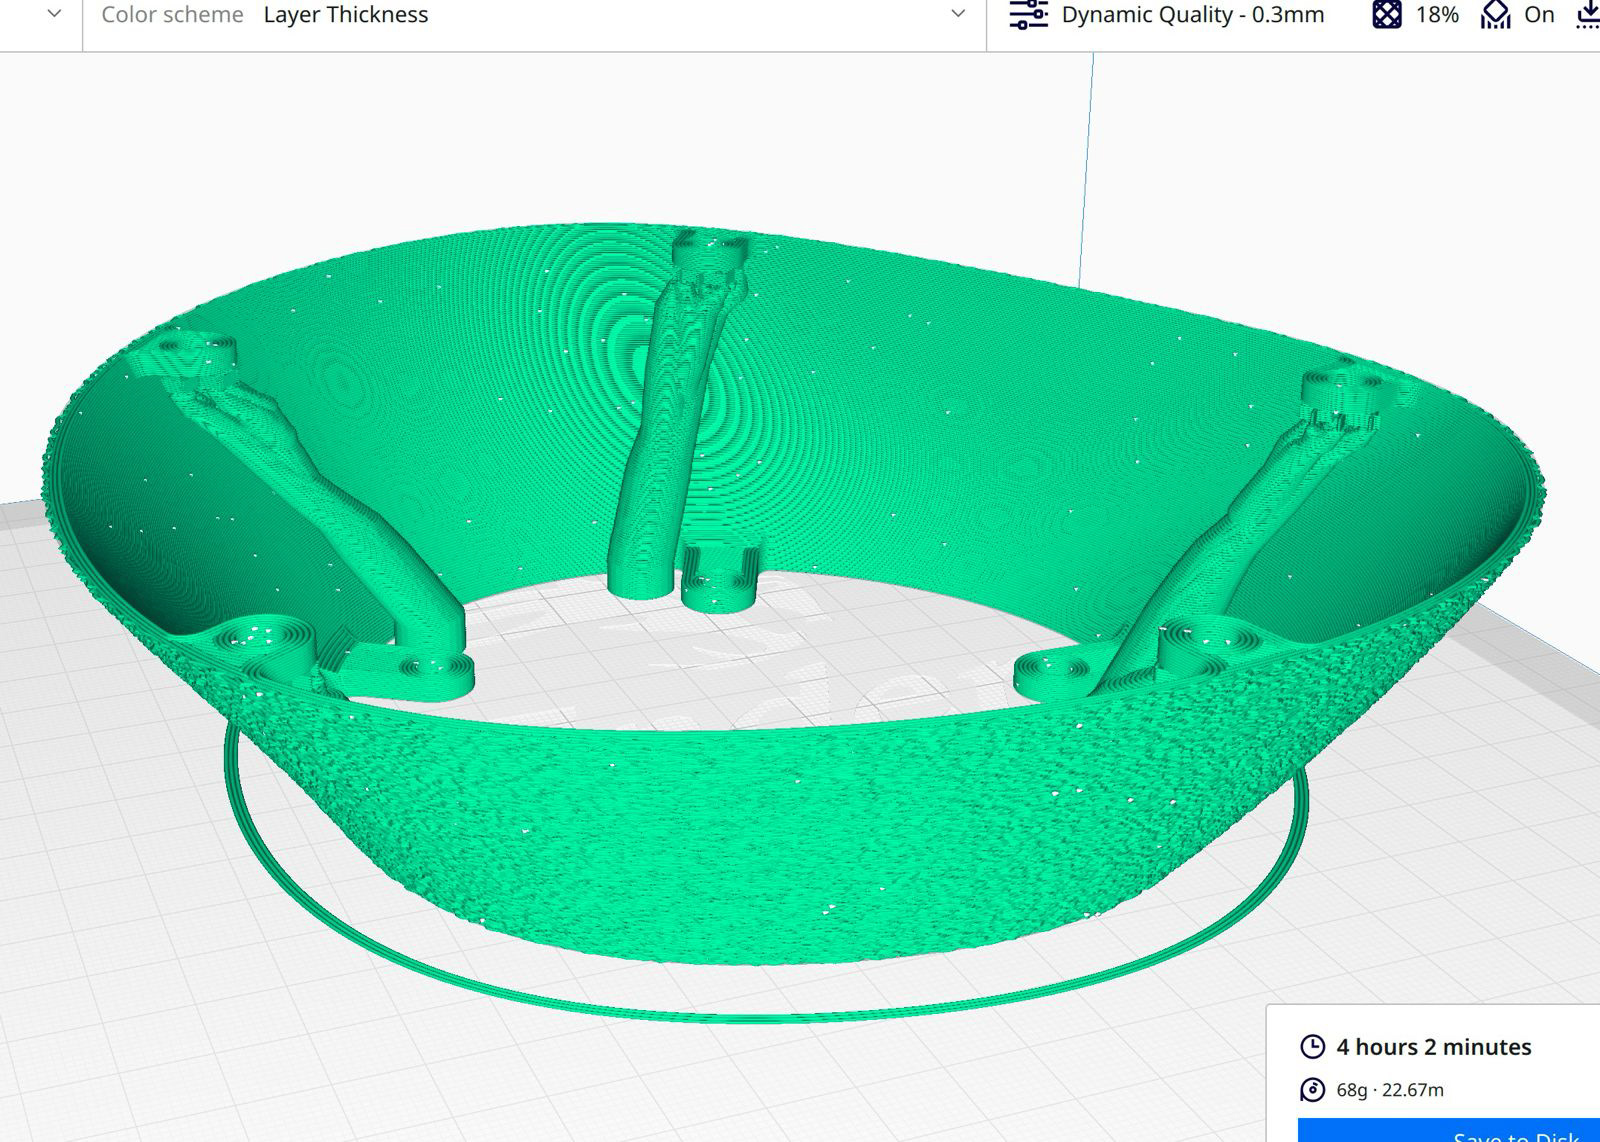Click the 'Color scheme' label
This screenshot has height=1142, width=1600.
pyautogui.click(x=172, y=15)
